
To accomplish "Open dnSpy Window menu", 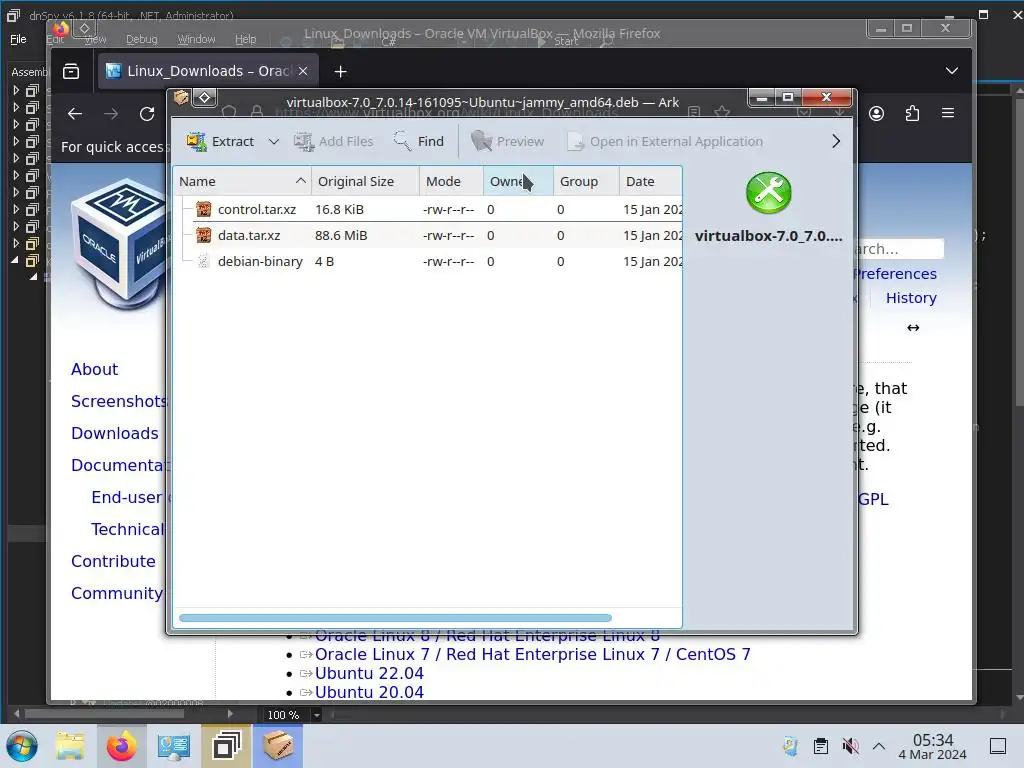I will coord(196,39).
